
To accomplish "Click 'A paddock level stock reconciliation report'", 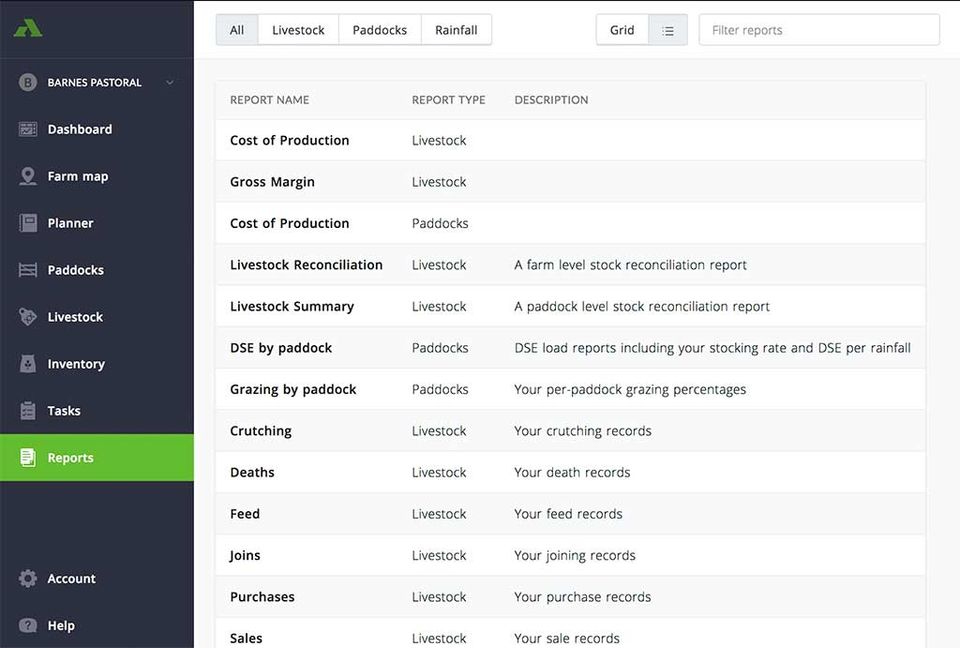I will (x=642, y=306).
